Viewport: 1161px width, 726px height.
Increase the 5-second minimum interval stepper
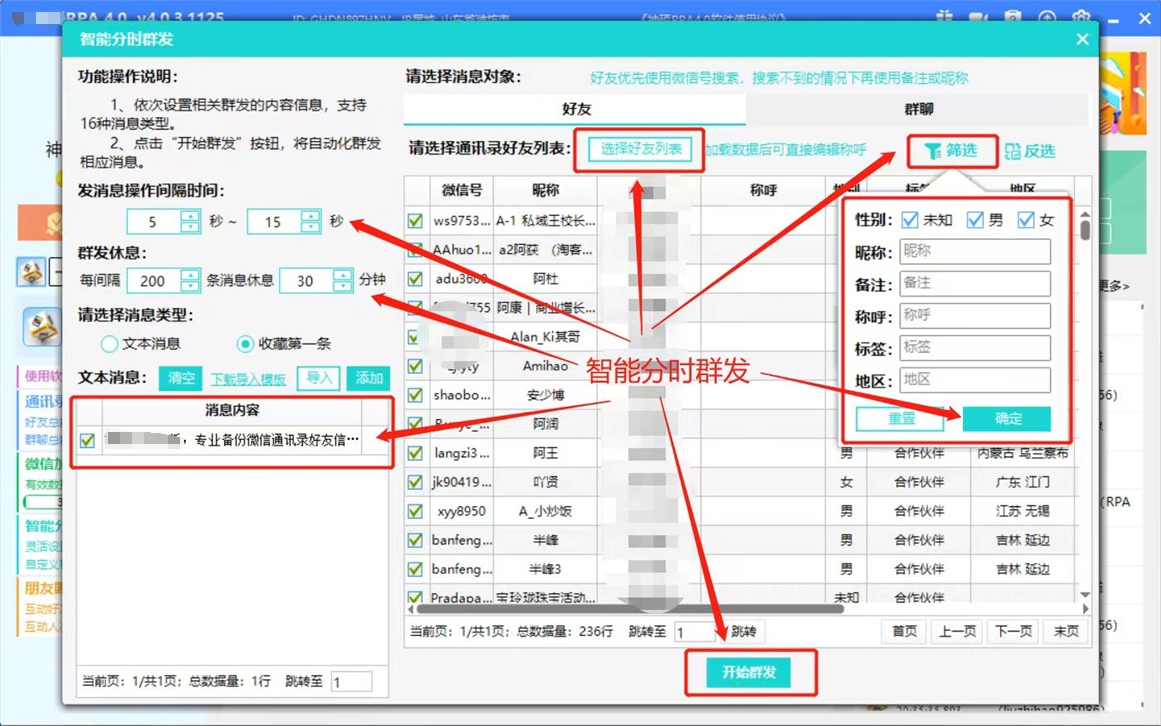coord(190,216)
